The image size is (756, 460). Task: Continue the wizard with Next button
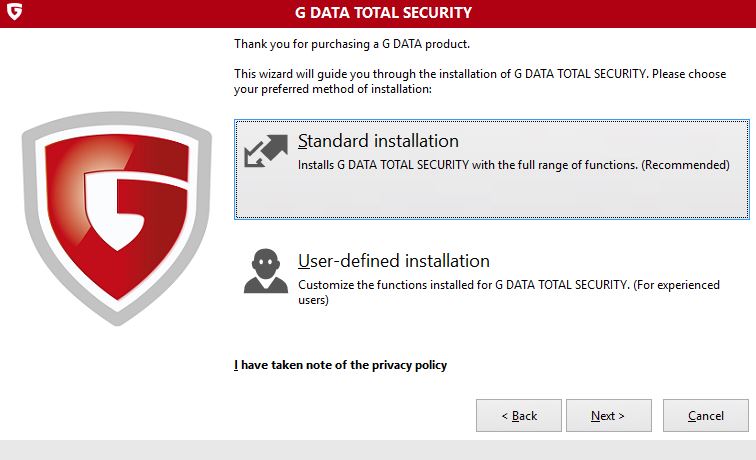tap(608, 416)
